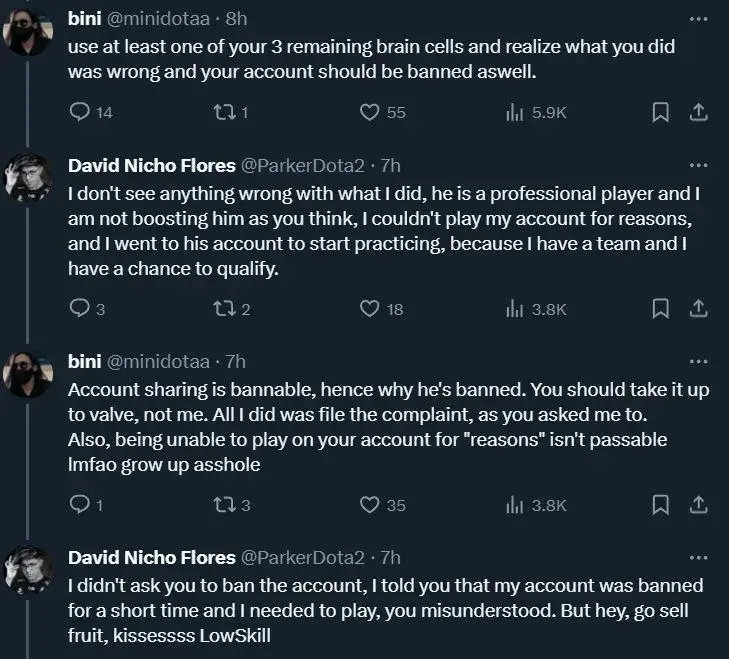The height and width of the screenshot is (659, 729).
Task: Like bini's tweet showing 55 likes
Action: click(x=370, y=112)
